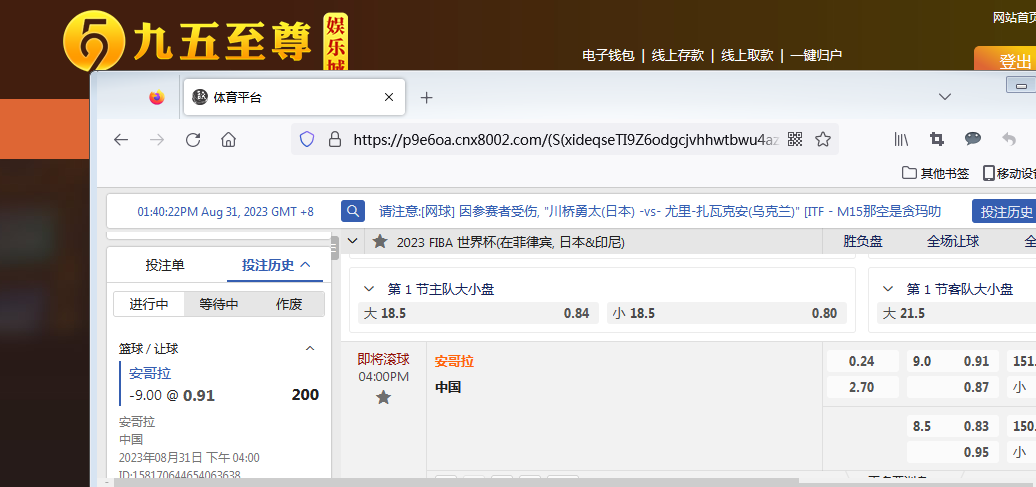Open 线上存款 link
The height and width of the screenshot is (487, 1036).
(677, 55)
